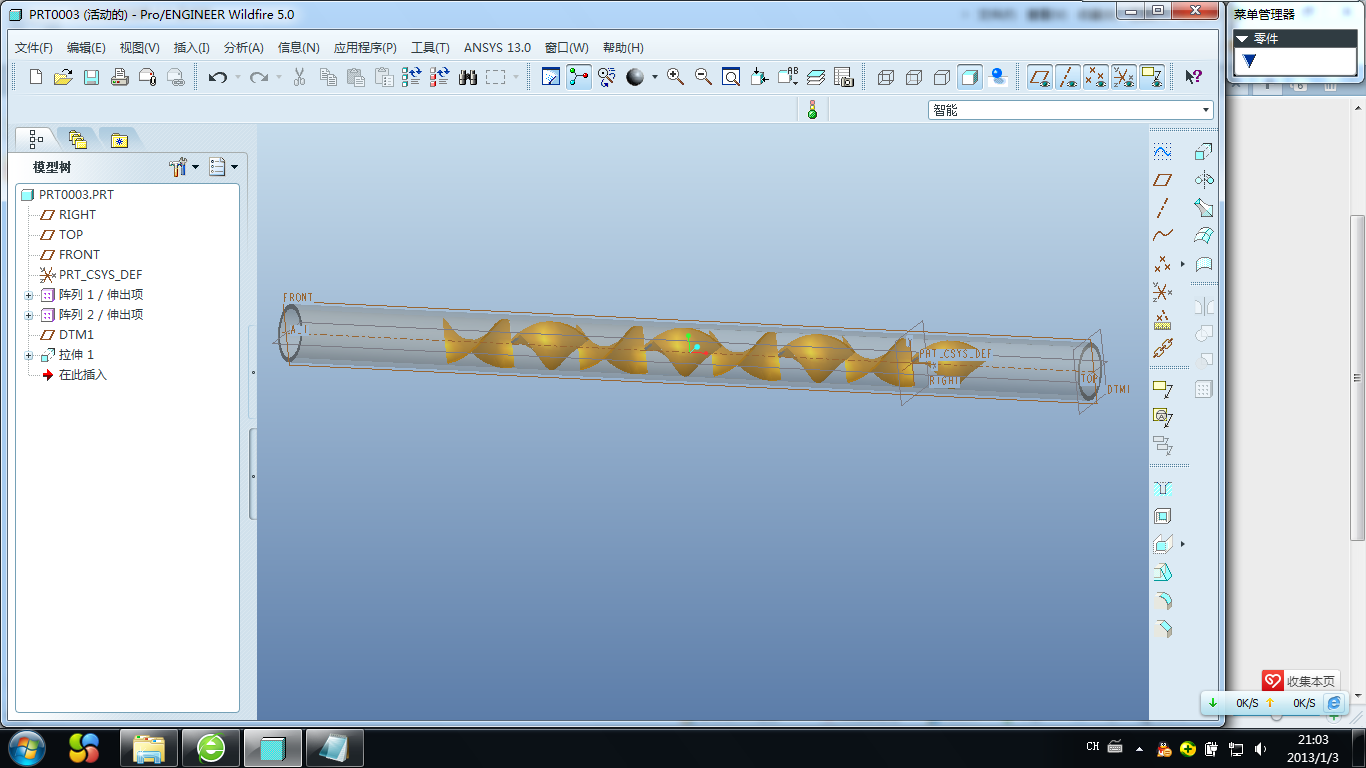Choose the Shell tool icon
The image size is (1366, 768).
1162,516
